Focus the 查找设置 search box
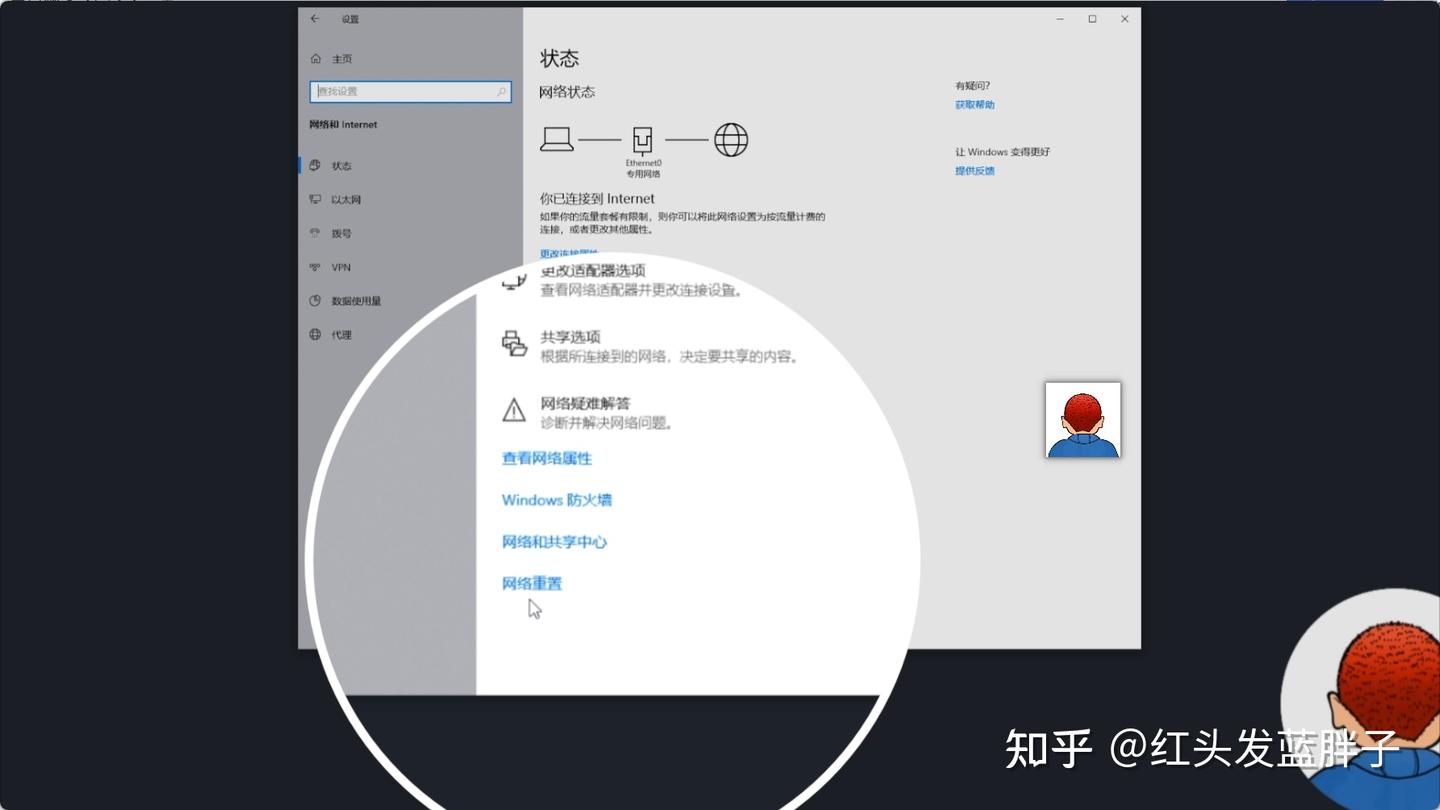 (x=410, y=91)
